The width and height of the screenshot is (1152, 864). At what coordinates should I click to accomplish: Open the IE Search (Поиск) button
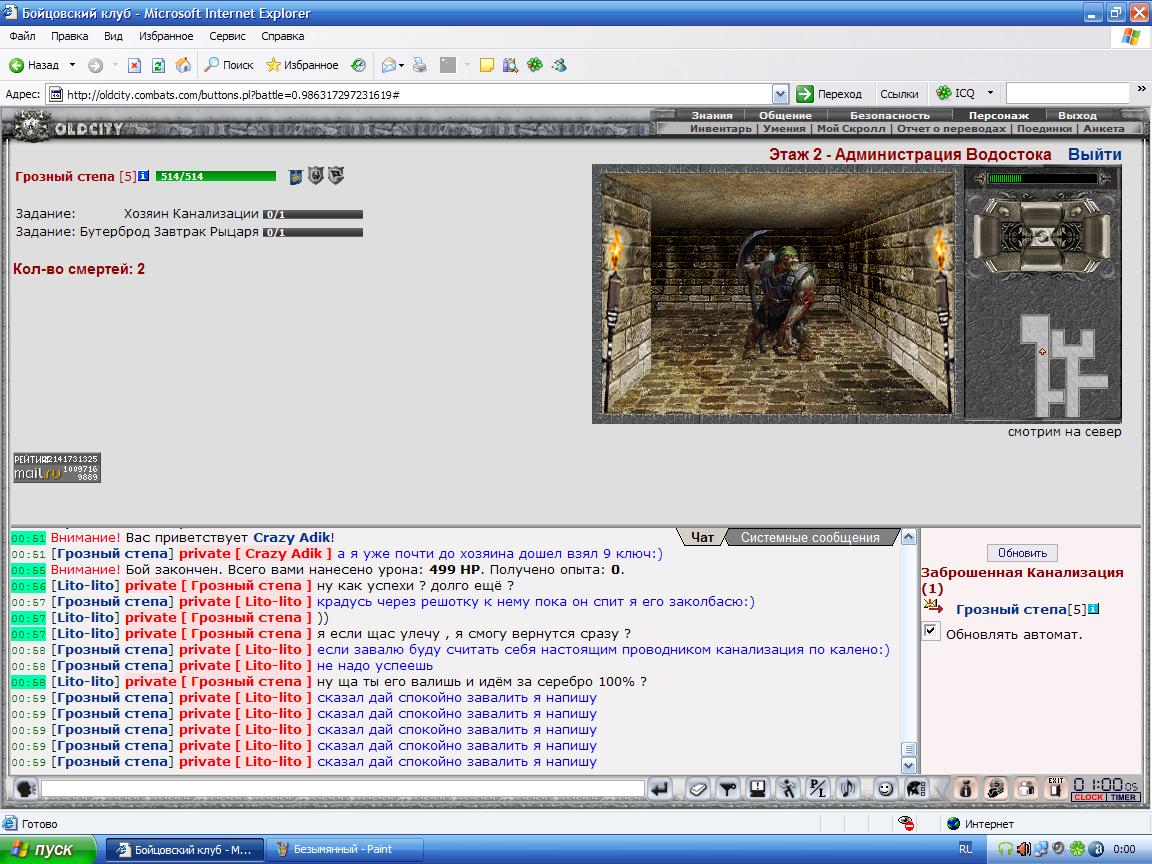[x=229, y=65]
